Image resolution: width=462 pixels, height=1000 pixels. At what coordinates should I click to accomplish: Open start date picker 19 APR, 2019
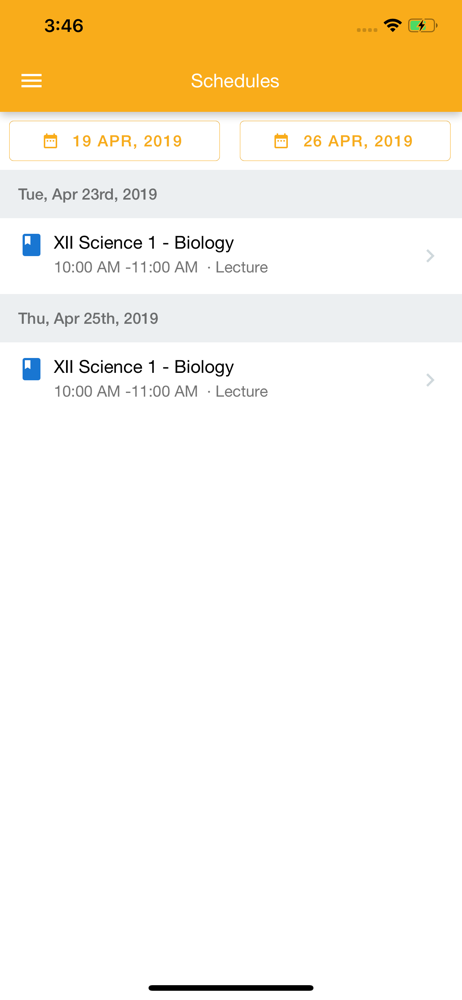click(x=114, y=141)
